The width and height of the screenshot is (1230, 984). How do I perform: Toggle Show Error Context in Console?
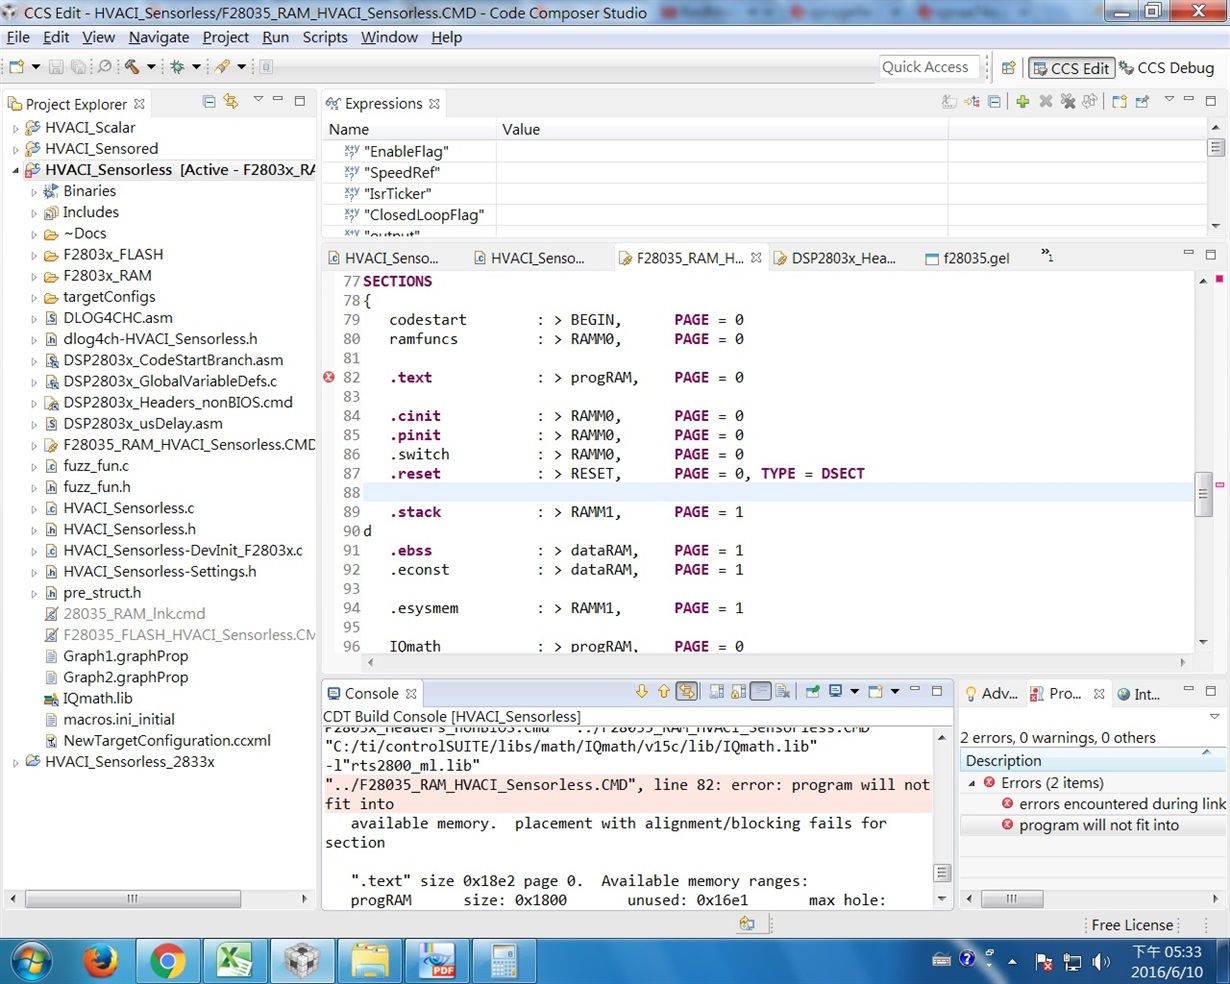[x=686, y=692]
